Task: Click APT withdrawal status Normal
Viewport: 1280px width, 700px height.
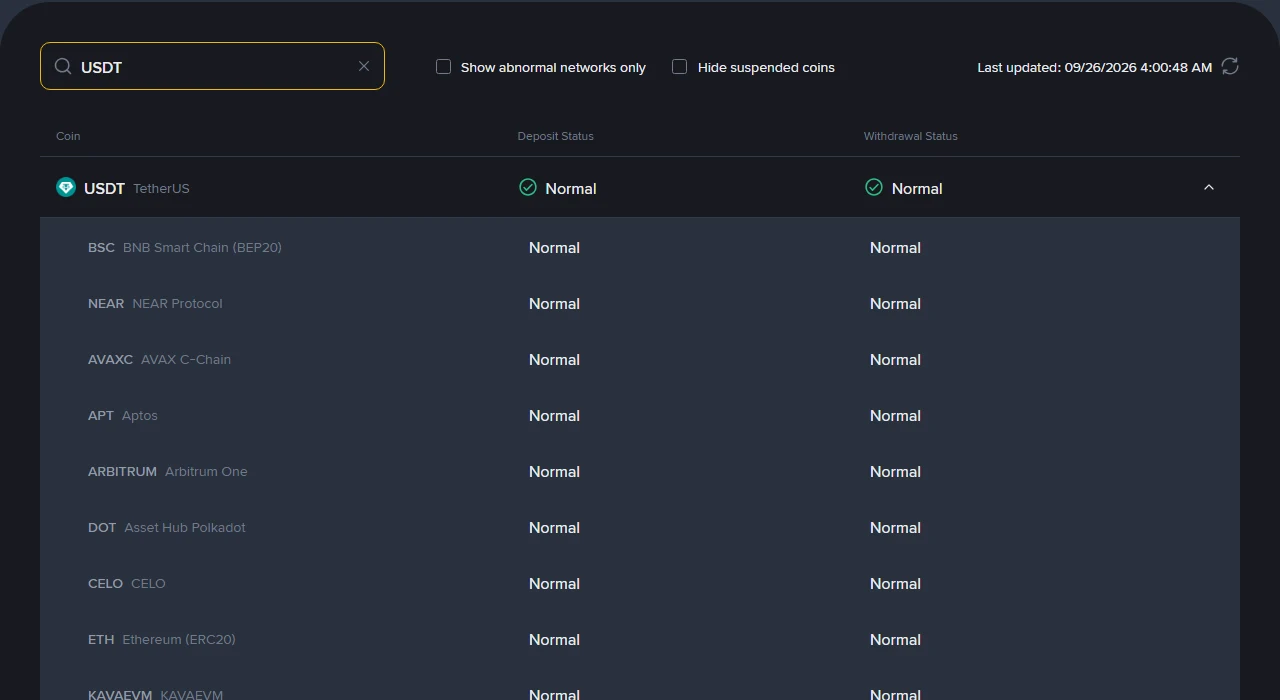Action: tap(895, 415)
